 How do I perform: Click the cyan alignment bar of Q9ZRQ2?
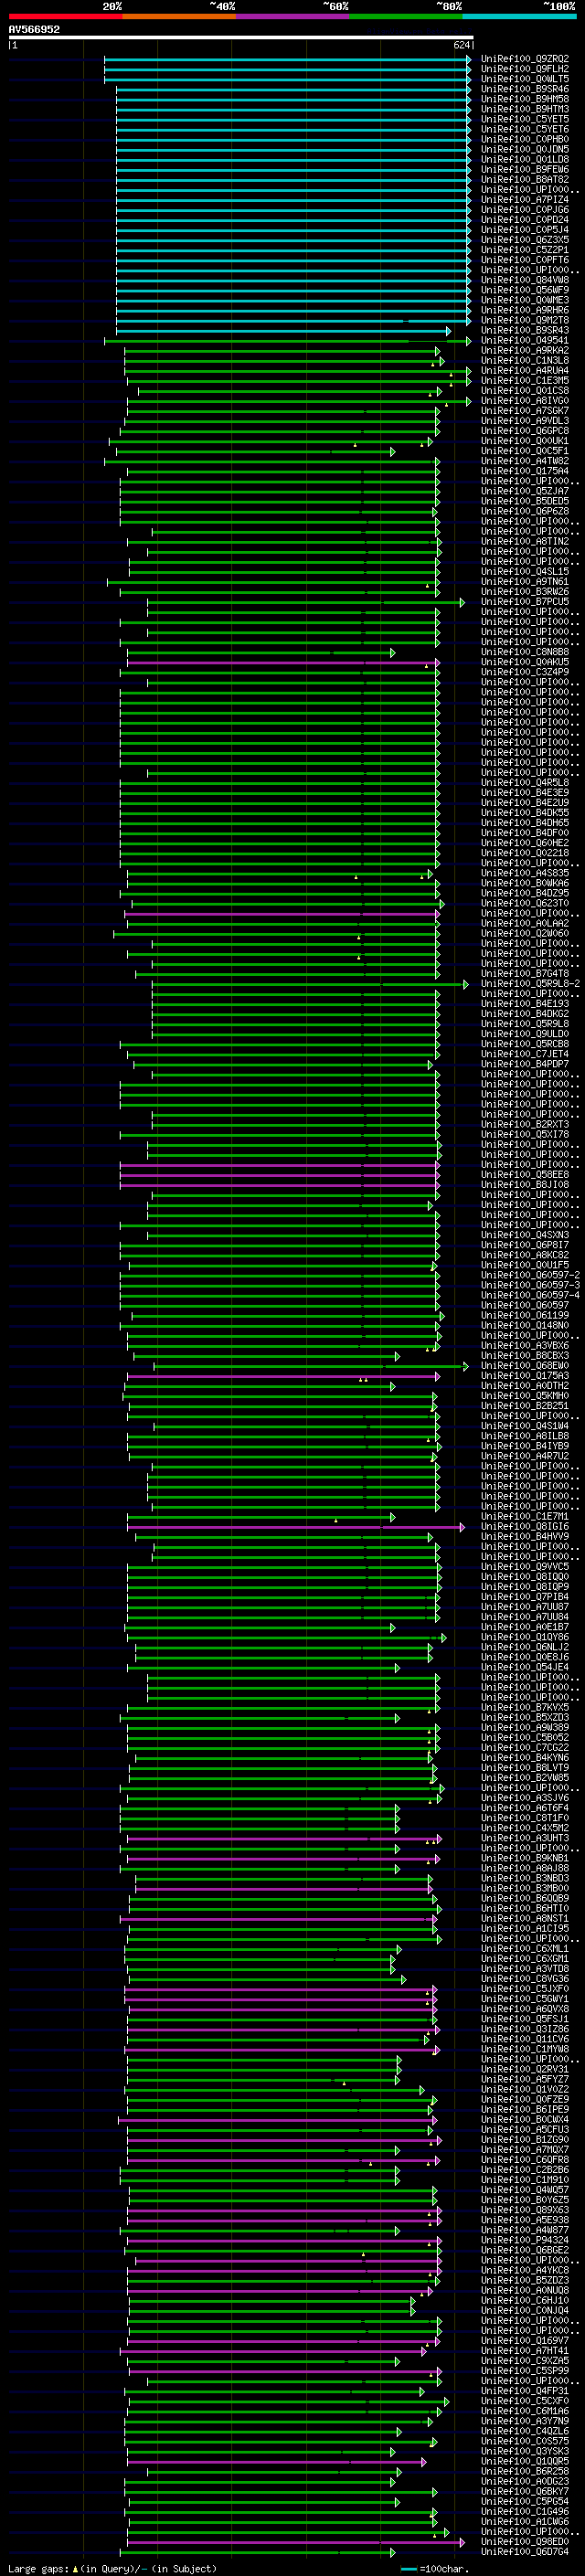tap(287, 59)
